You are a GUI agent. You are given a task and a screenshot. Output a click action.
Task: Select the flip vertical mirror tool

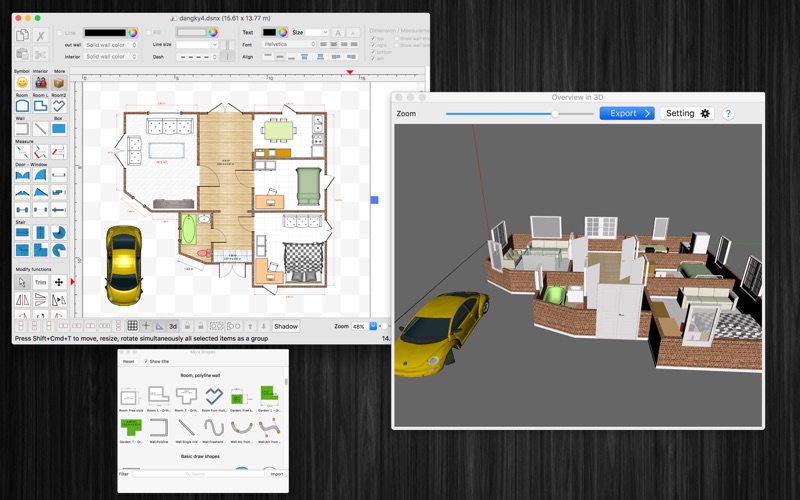pos(40,299)
